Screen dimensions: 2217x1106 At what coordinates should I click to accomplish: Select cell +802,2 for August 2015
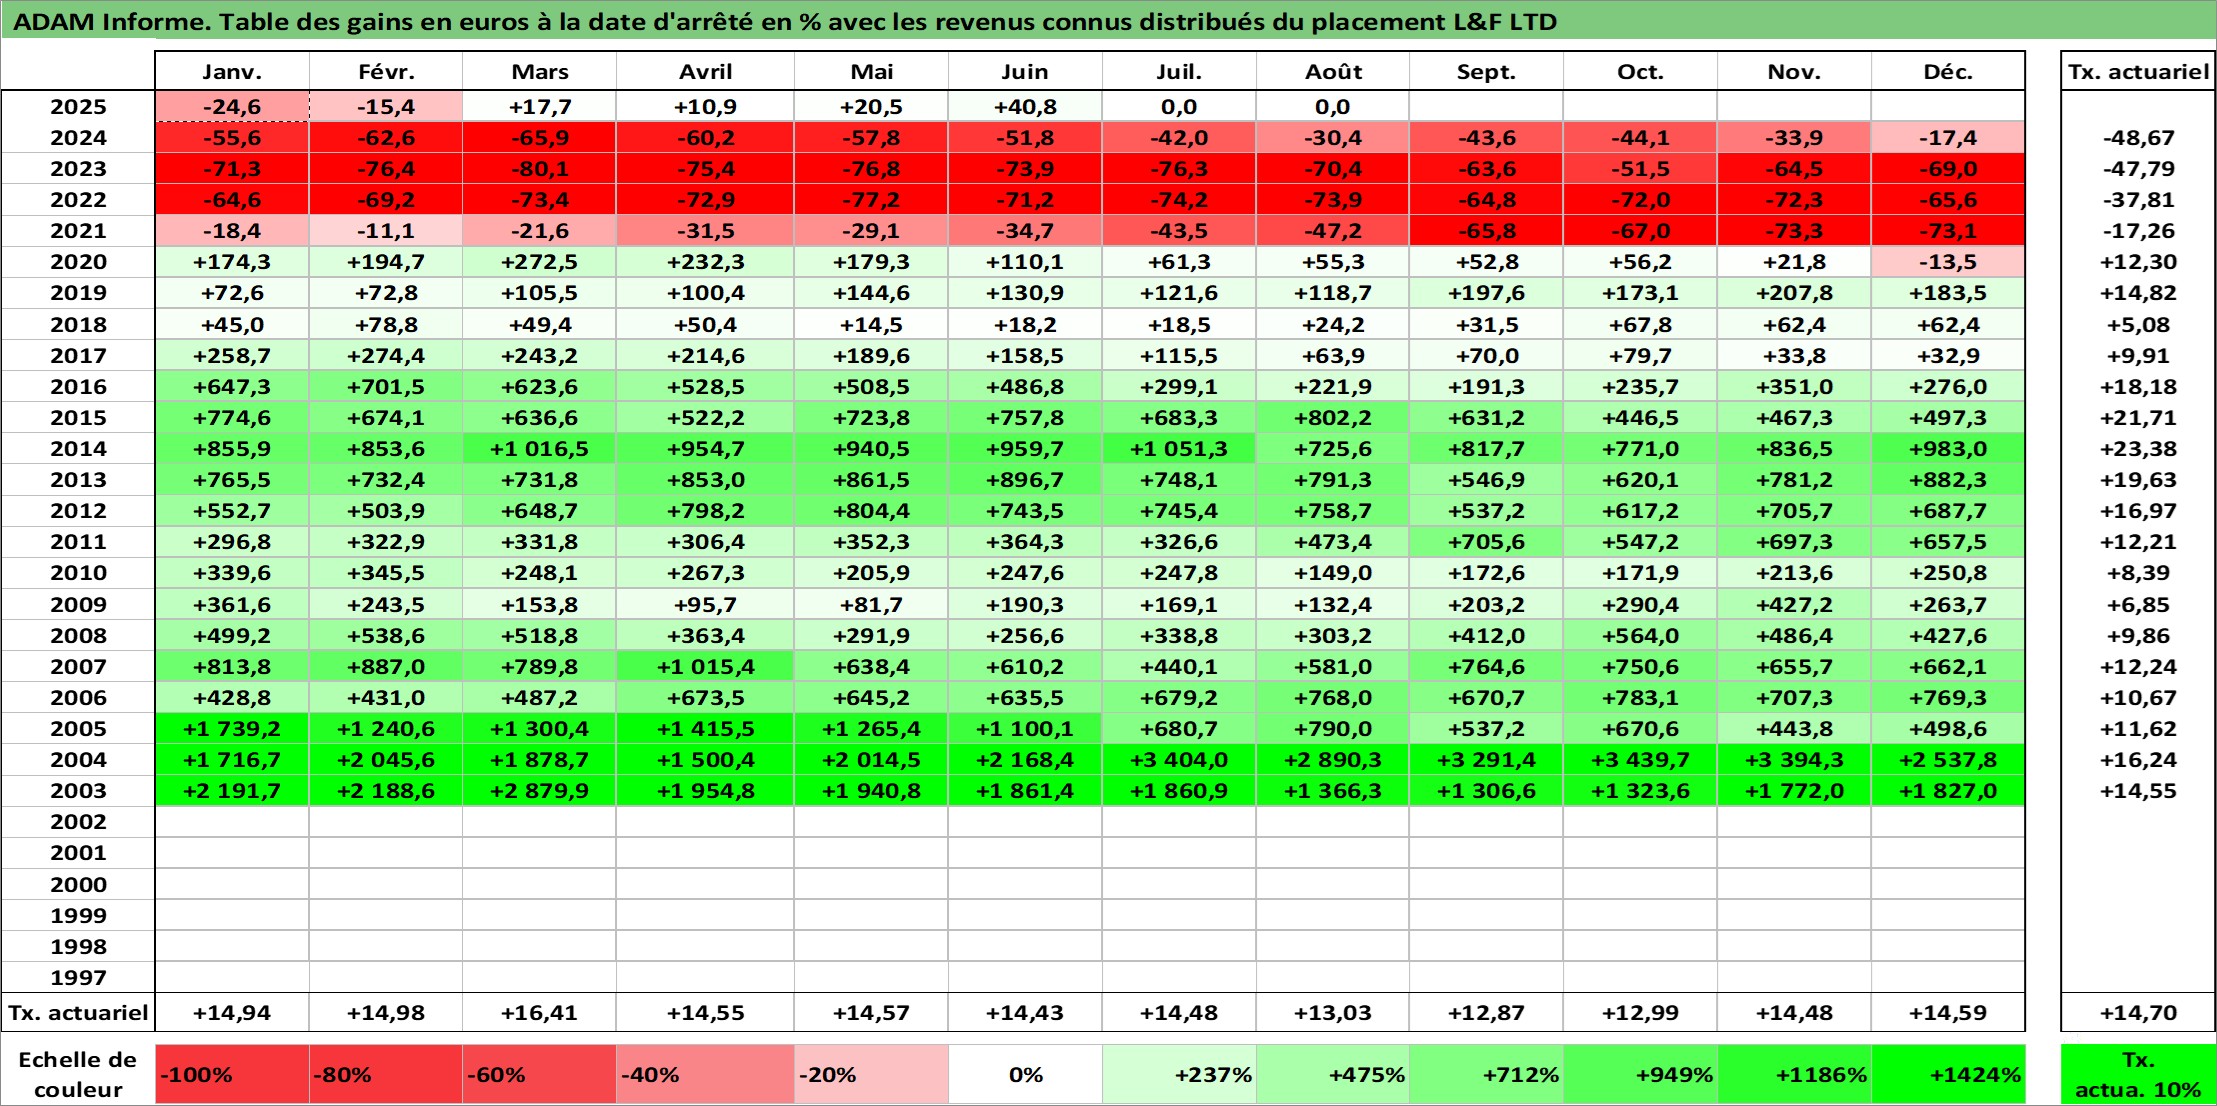click(1333, 417)
